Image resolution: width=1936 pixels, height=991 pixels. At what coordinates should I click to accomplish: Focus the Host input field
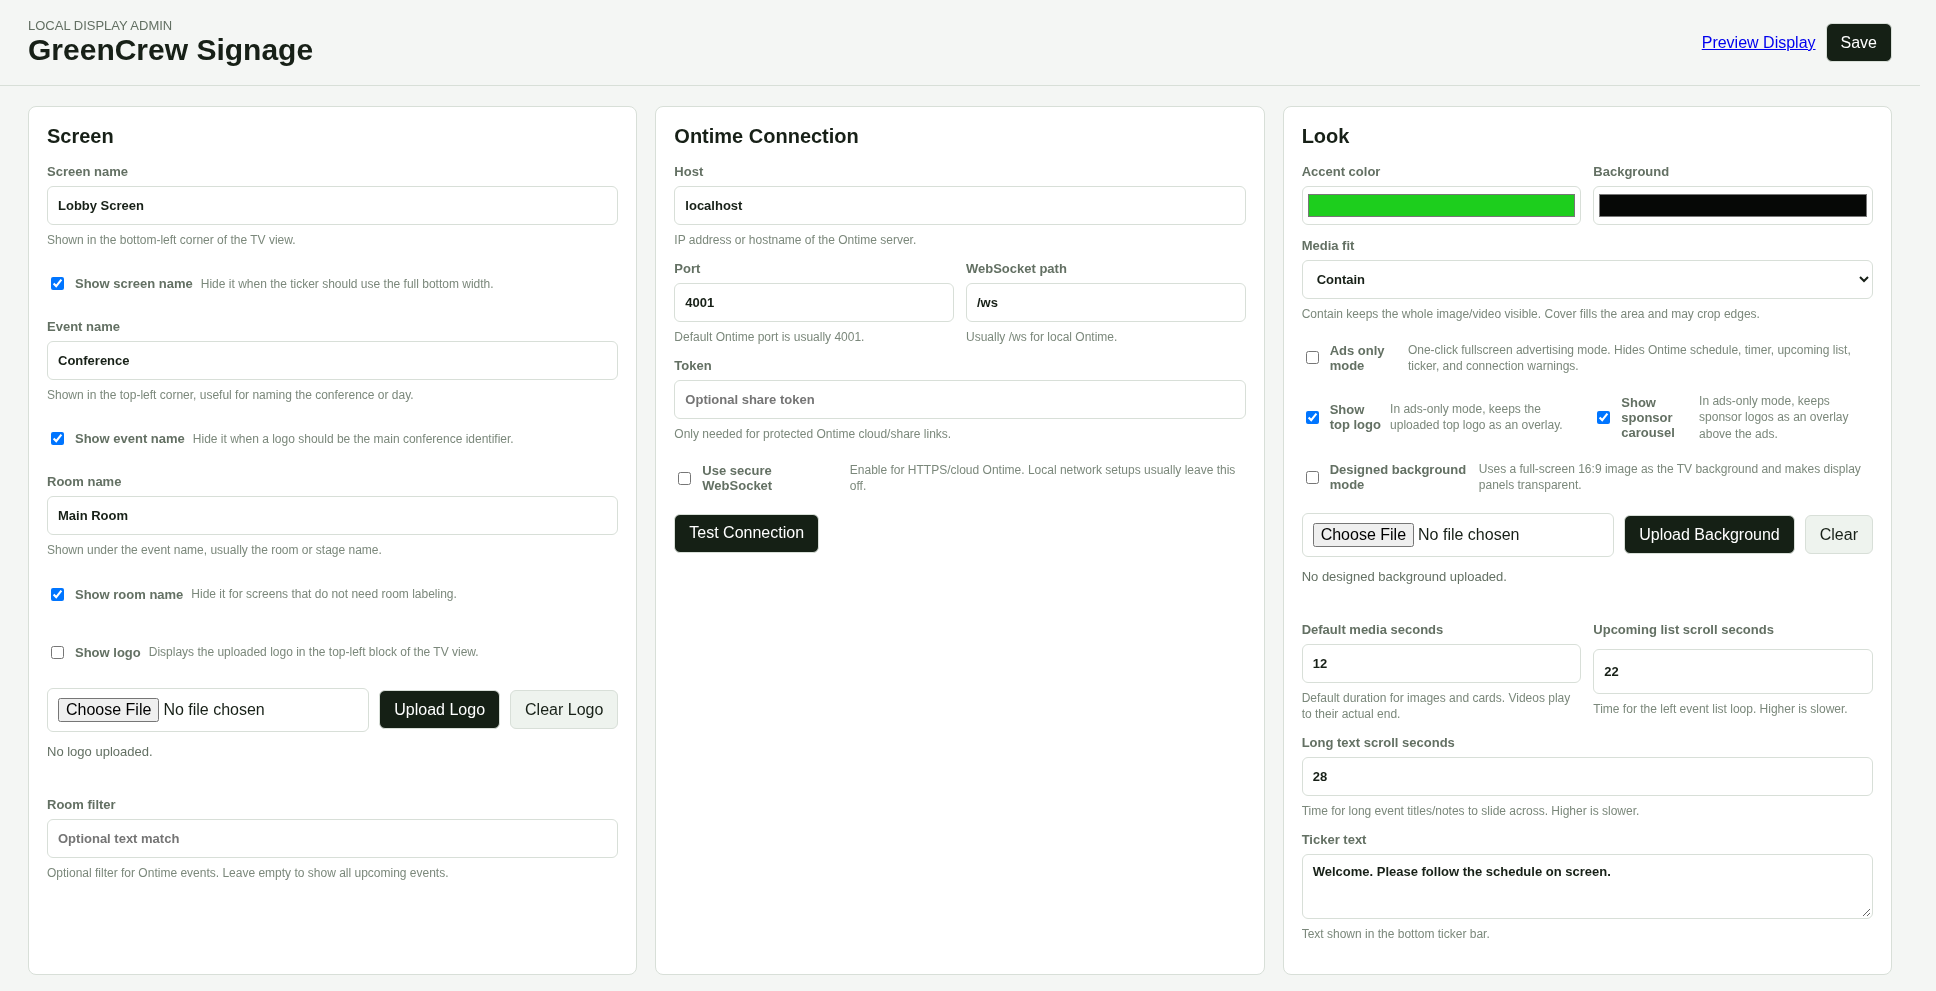(959, 206)
